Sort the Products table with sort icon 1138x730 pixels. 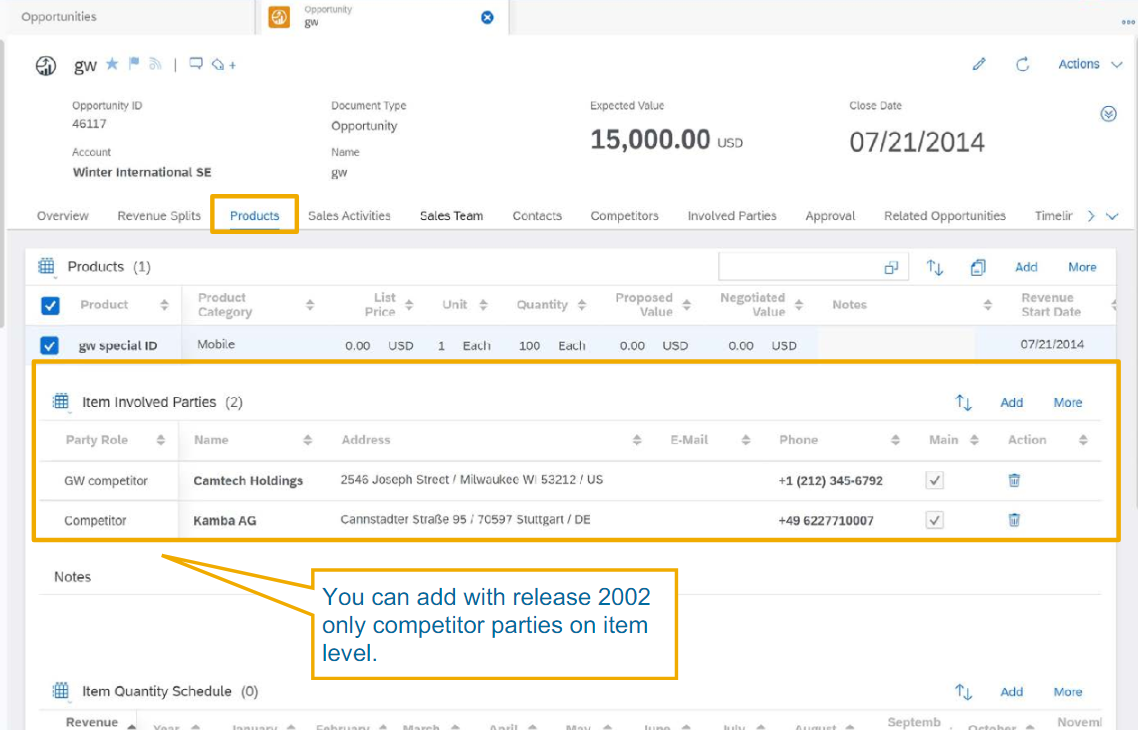935,267
